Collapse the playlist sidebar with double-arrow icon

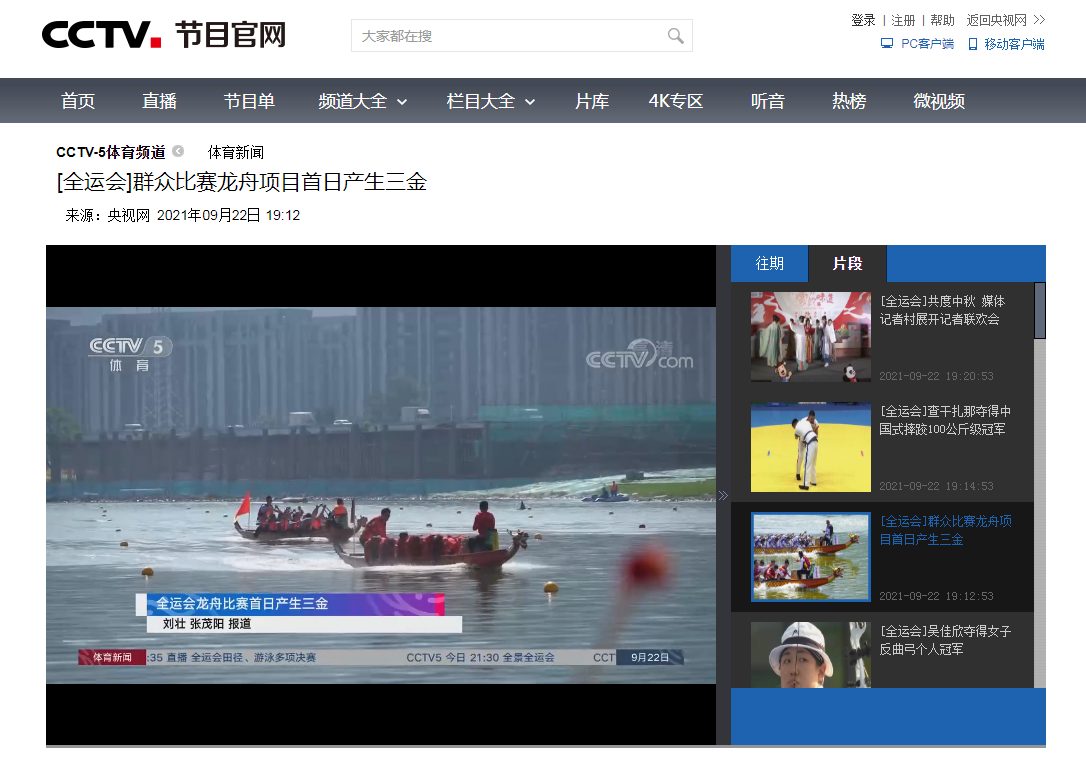pyautogui.click(x=723, y=495)
